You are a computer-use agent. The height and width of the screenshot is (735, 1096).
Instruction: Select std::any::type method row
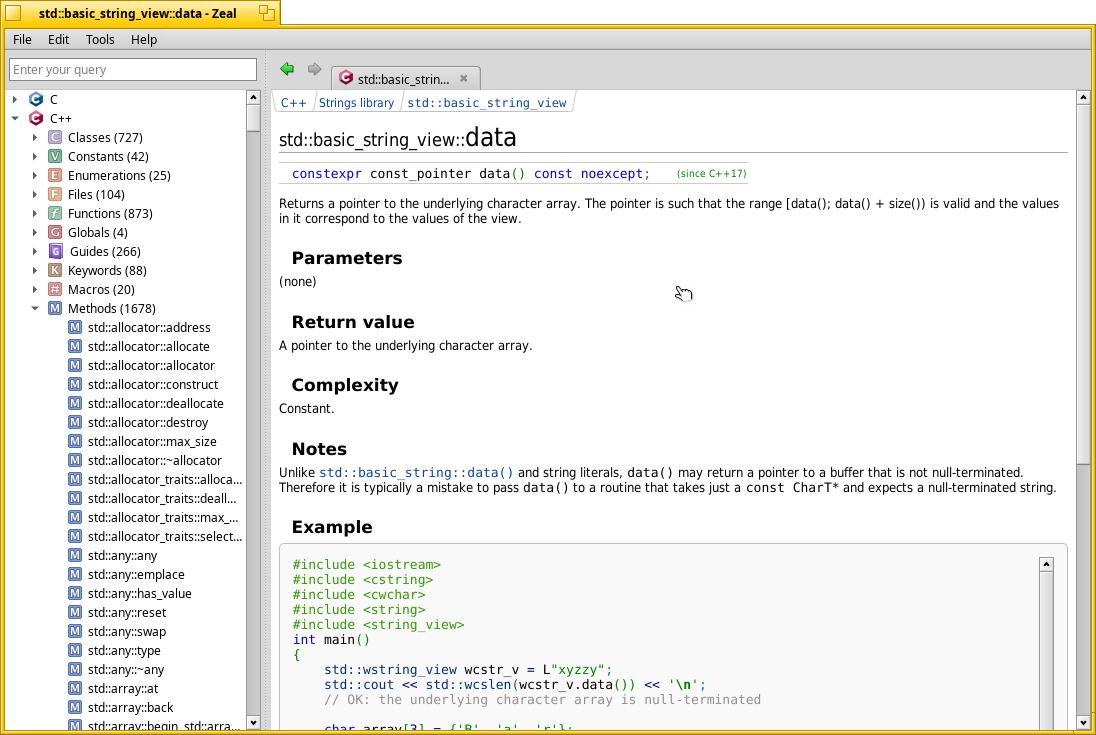coord(124,650)
